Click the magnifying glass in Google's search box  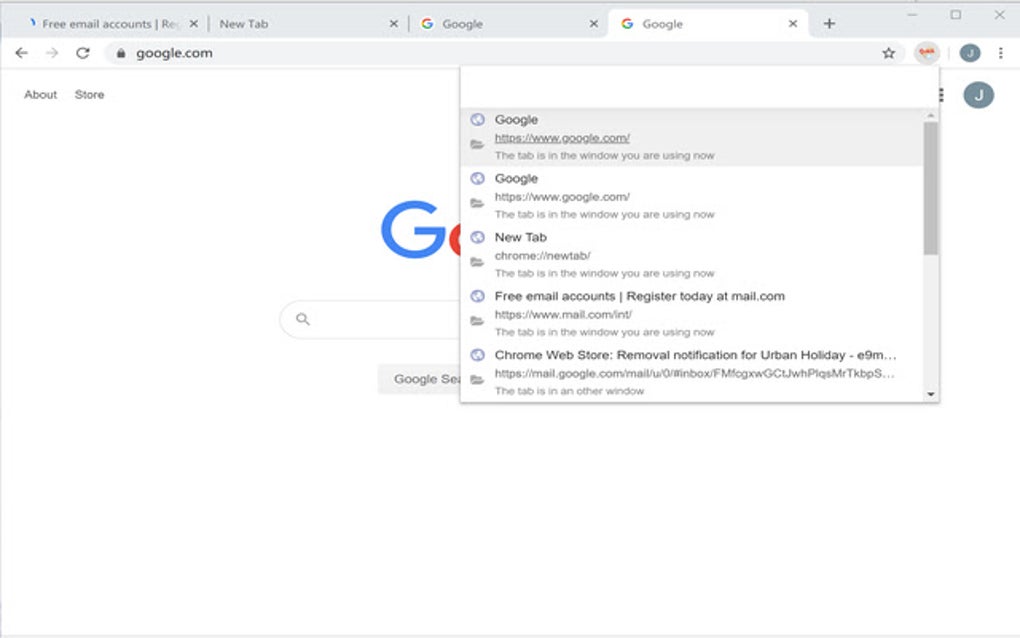[x=303, y=318]
